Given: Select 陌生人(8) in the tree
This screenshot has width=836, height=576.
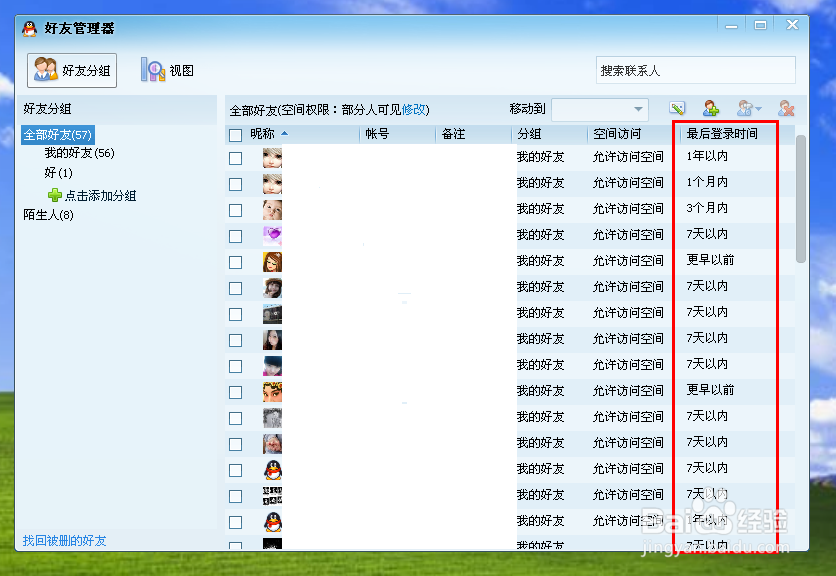Looking at the screenshot, I should point(48,215).
